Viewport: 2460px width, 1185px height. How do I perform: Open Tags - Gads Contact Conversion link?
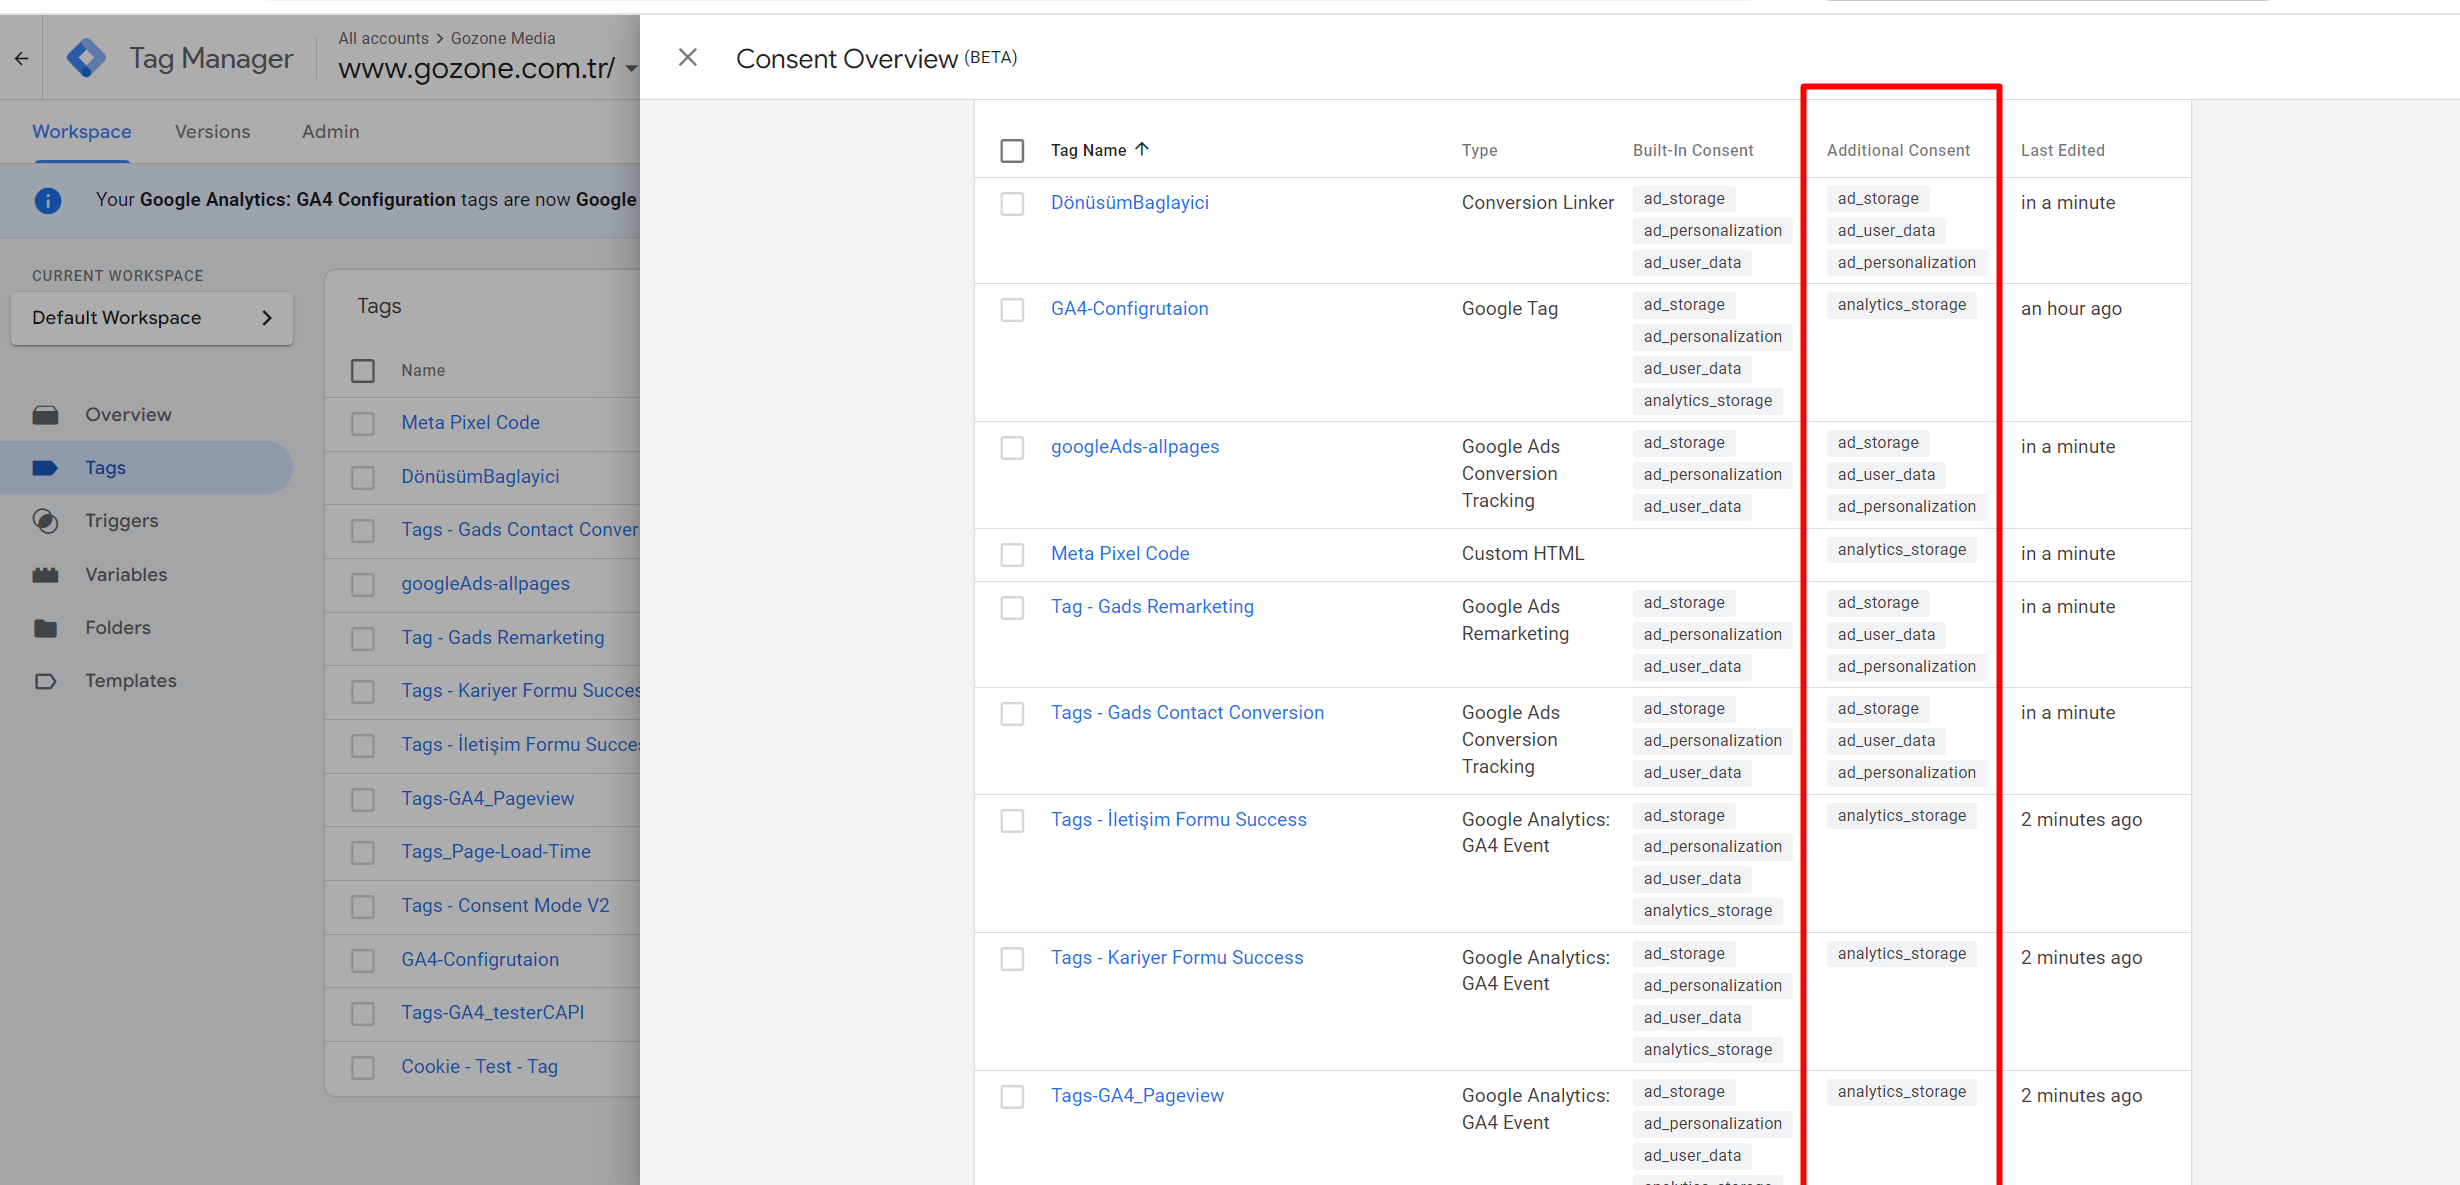click(1187, 713)
